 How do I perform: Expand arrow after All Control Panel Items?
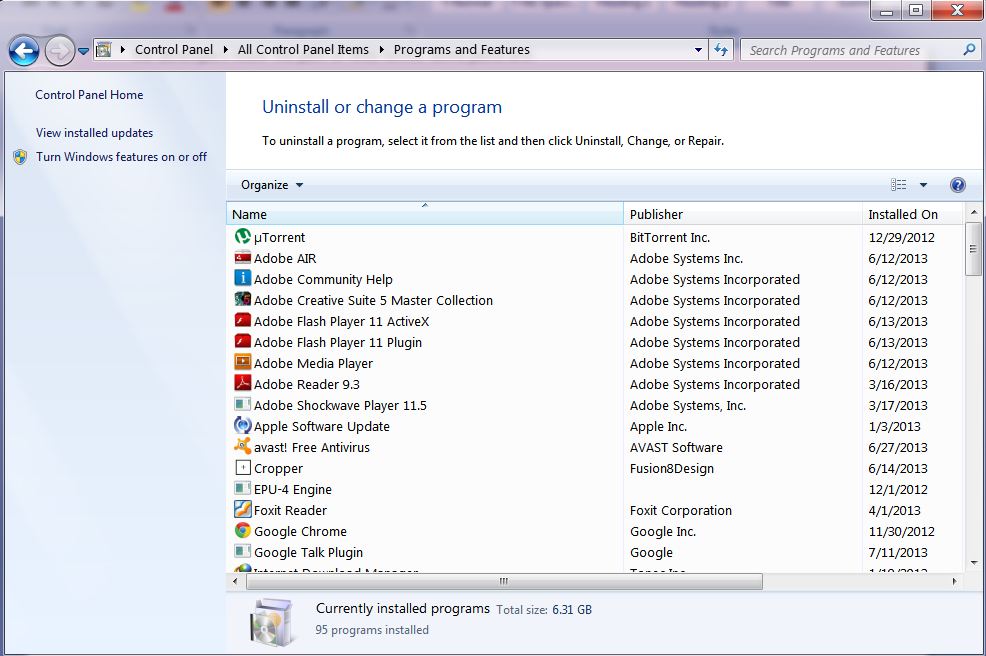(381, 50)
